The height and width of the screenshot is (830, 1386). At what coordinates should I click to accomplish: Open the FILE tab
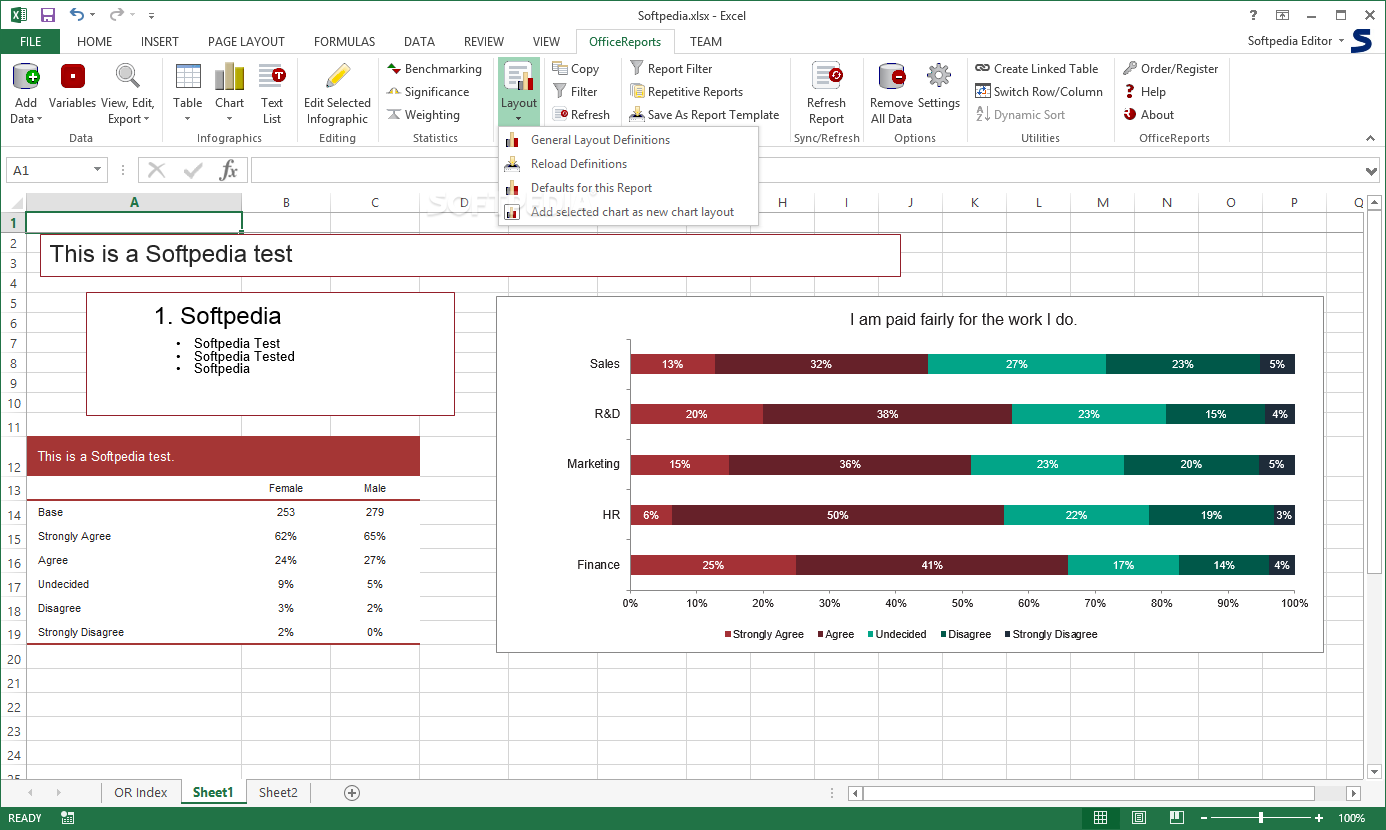coord(30,42)
